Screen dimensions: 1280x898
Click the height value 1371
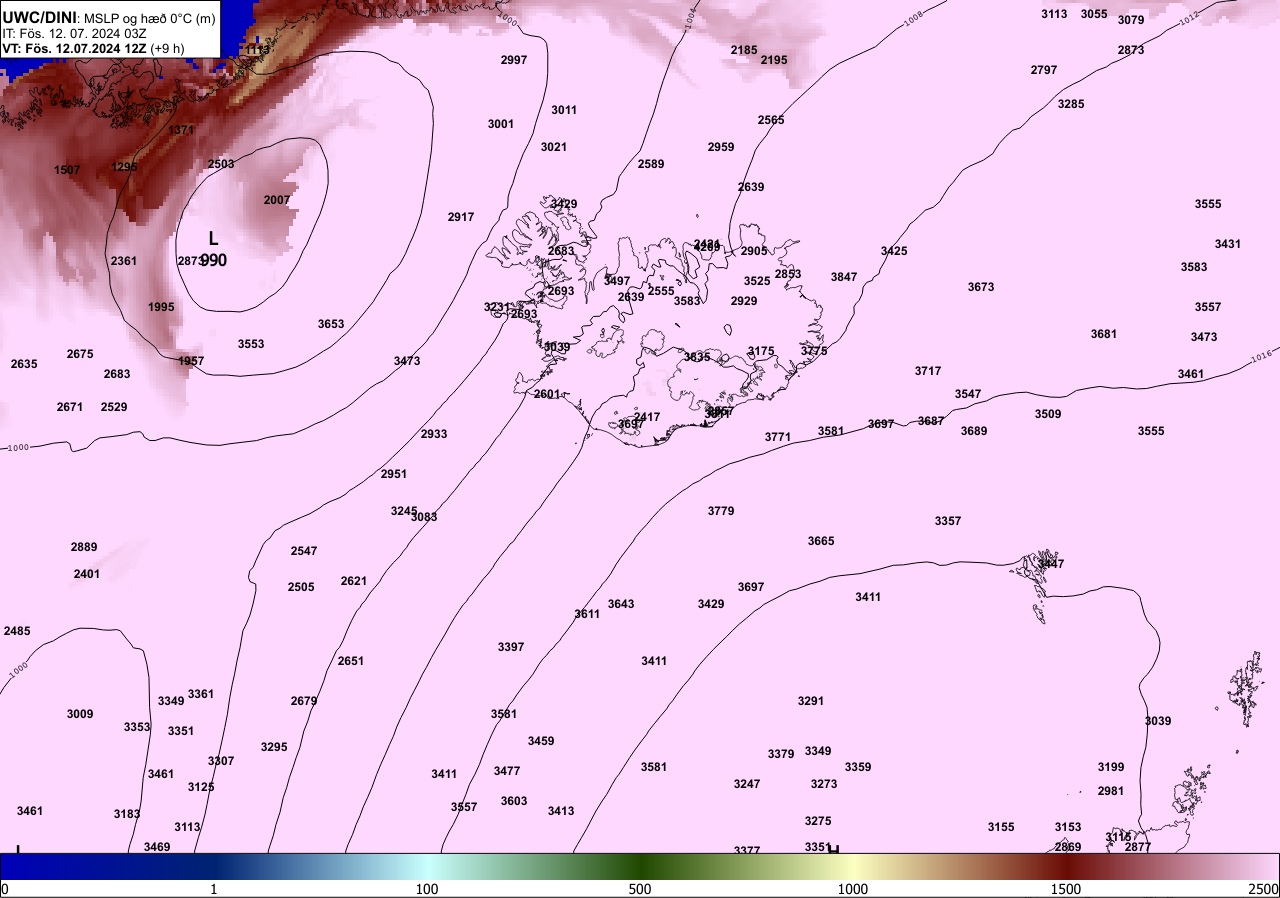182,130
